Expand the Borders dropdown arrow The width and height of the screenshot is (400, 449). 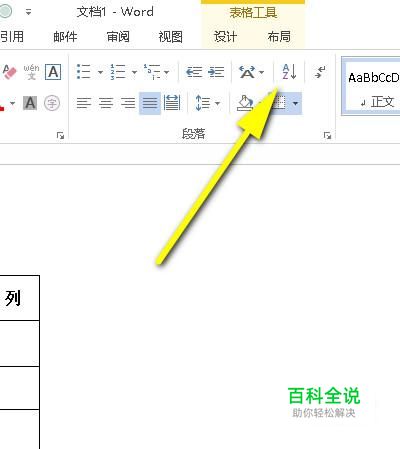[x=295, y=103]
